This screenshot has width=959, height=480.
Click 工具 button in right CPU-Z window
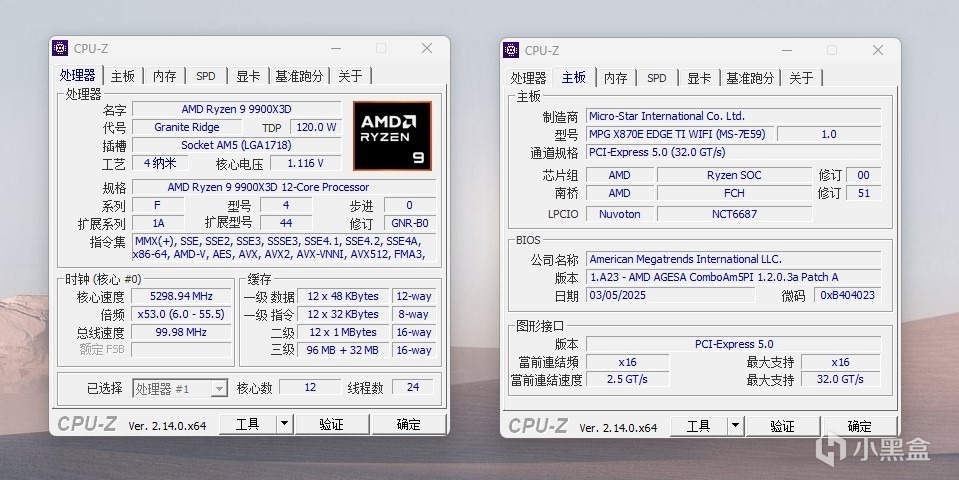(698, 426)
